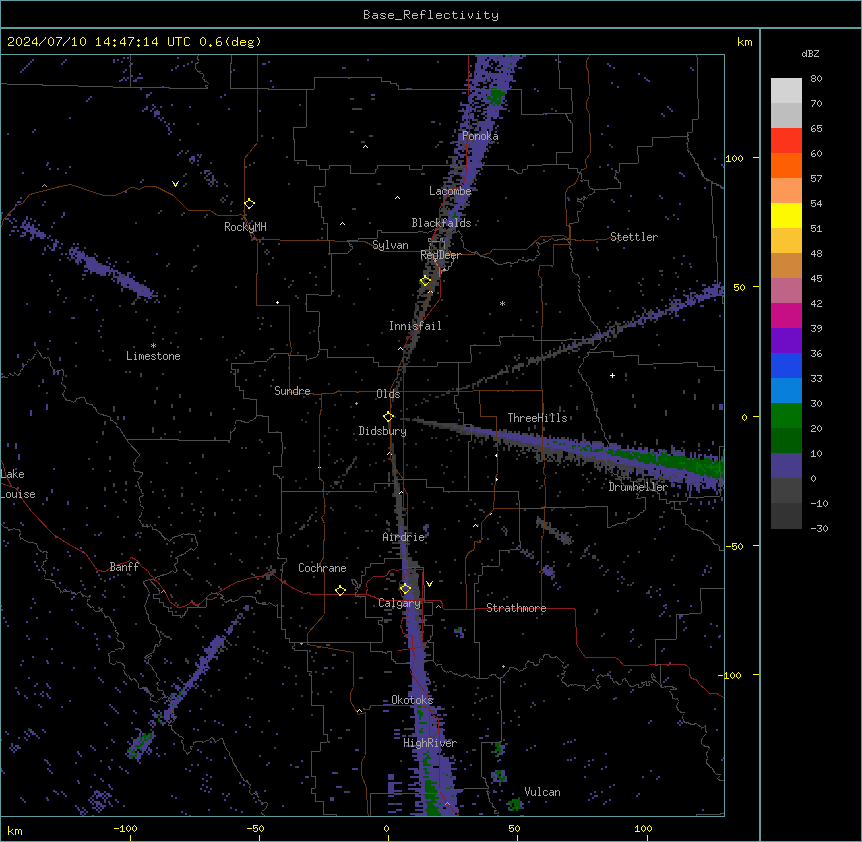Select the magenta 39-42 dBZ legend swatch
This screenshot has height=842, width=862.
(786, 315)
